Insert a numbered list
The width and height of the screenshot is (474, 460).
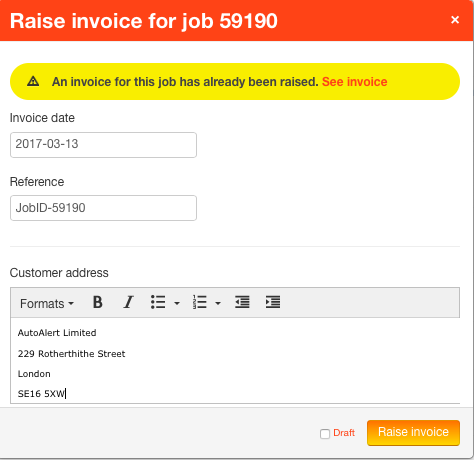point(200,303)
